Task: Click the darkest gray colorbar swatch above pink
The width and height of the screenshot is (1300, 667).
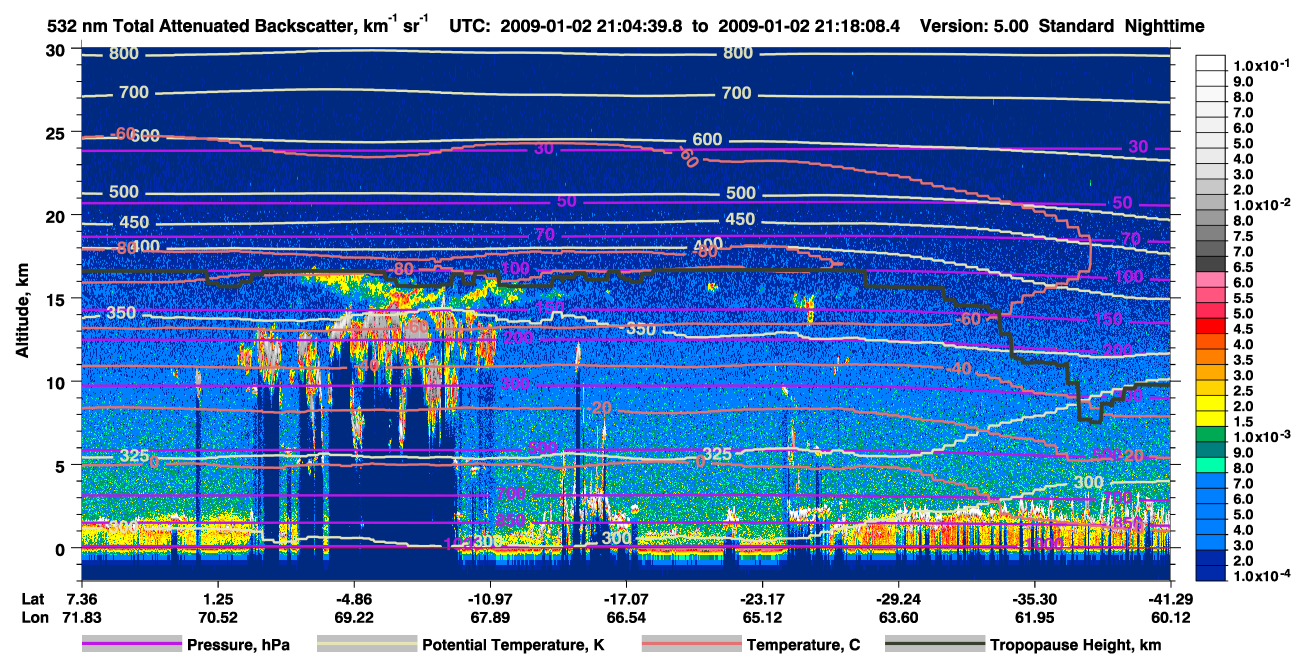Action: (x=1211, y=264)
